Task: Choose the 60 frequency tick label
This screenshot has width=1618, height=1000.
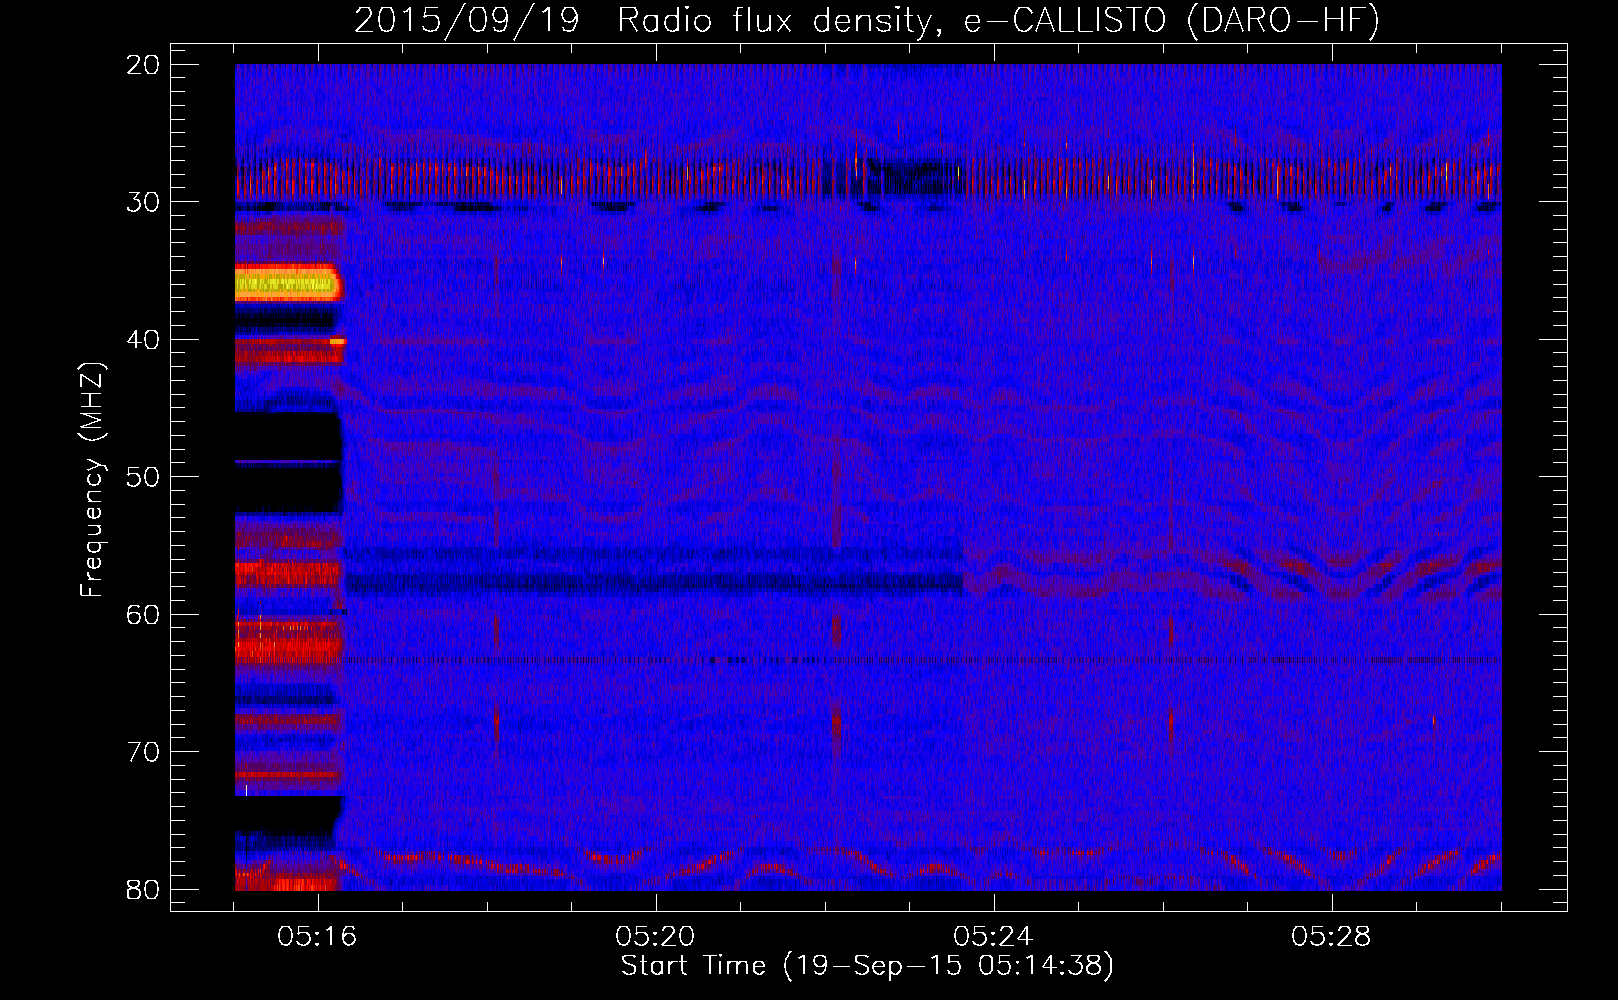Action: point(143,615)
